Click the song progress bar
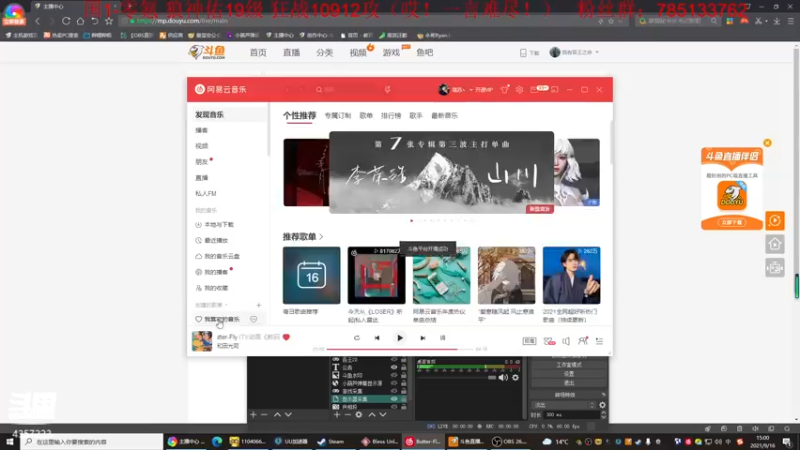Image resolution: width=800 pixels, height=450 pixels. (399, 349)
